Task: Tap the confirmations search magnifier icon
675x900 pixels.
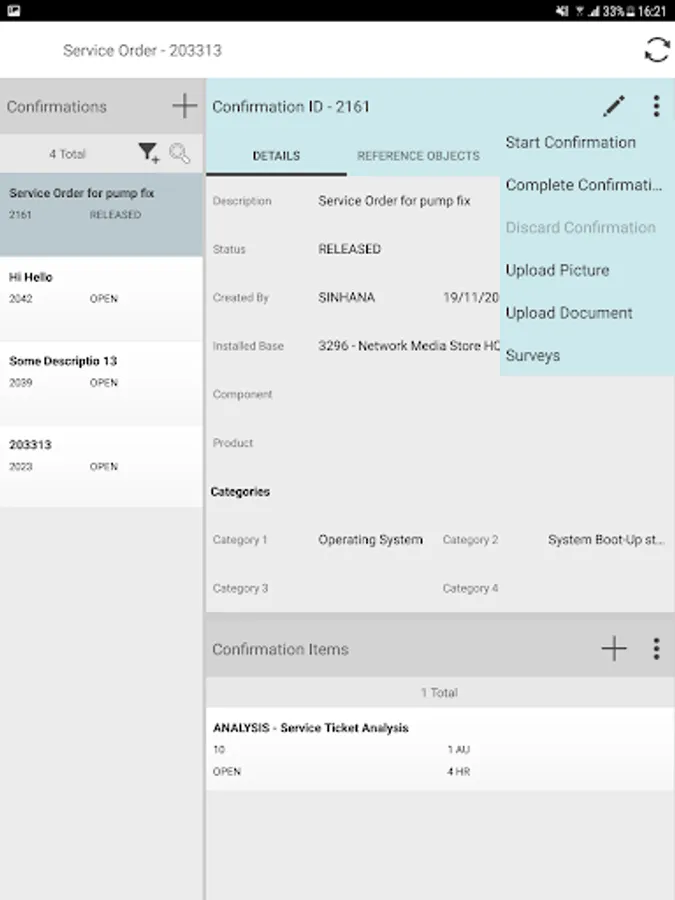Action: click(x=180, y=153)
